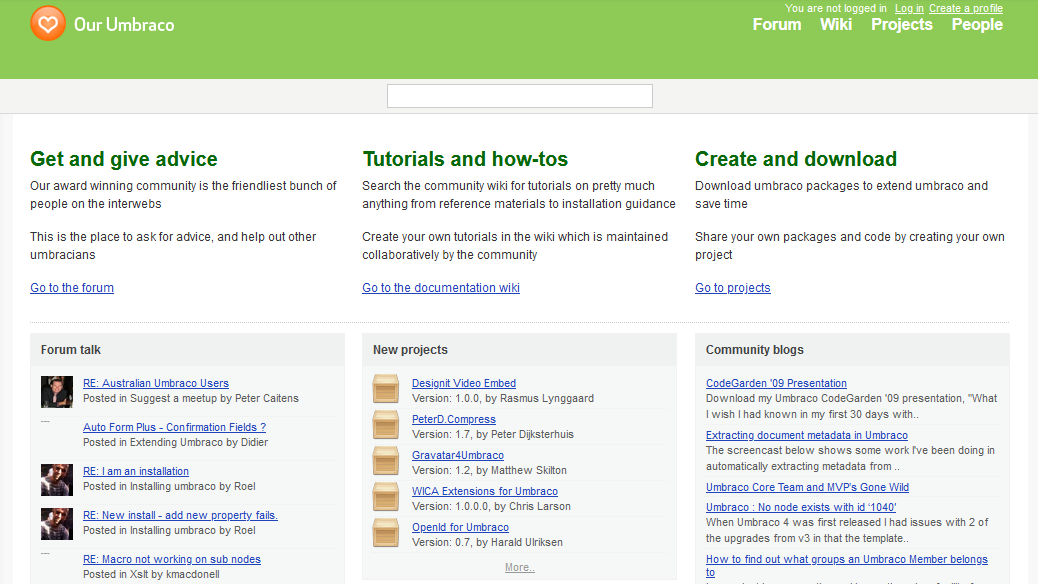Screen dimensions: 1038x584
Task: Expand new projects list with More link
Action: coord(519,568)
